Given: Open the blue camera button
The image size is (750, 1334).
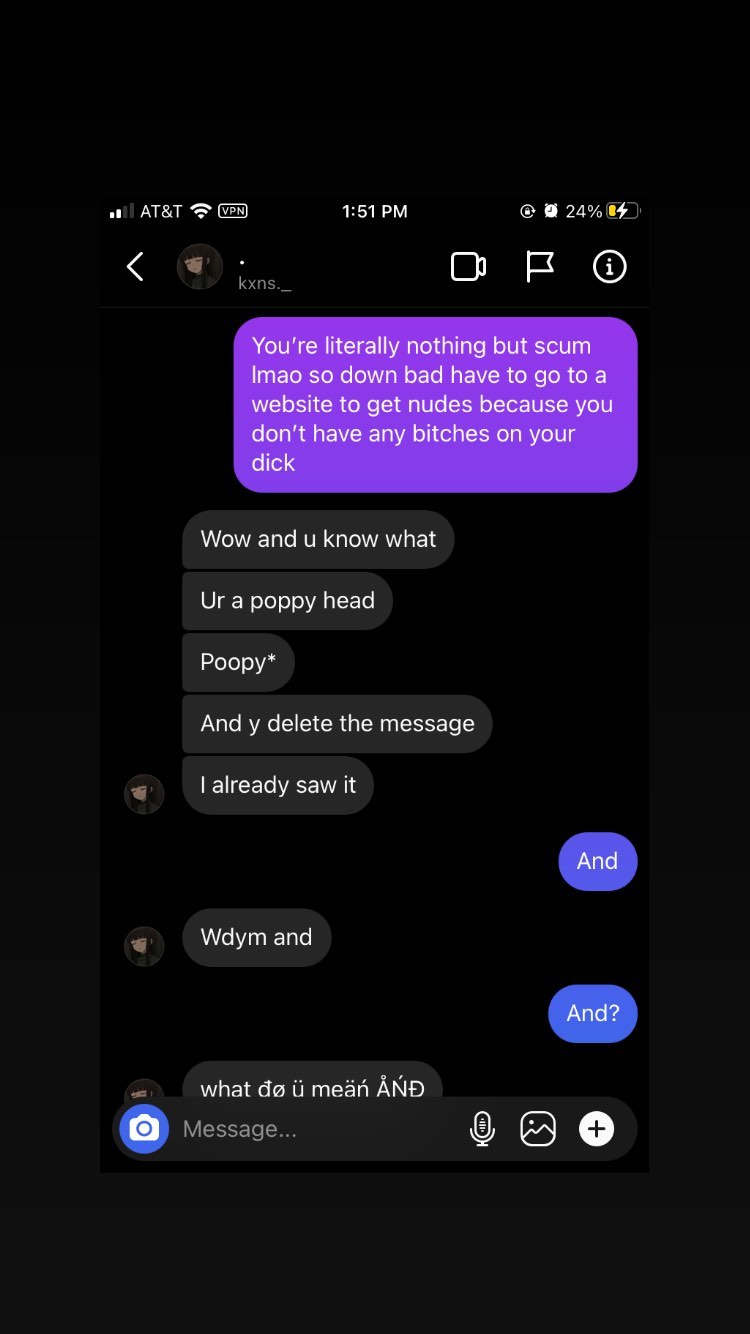Looking at the screenshot, I should coord(144,1129).
